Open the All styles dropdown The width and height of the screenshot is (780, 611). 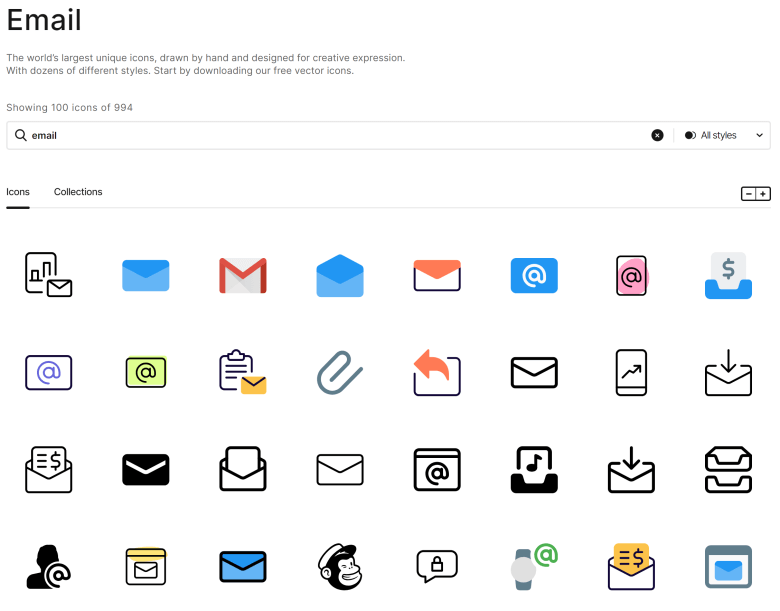[x=724, y=135]
